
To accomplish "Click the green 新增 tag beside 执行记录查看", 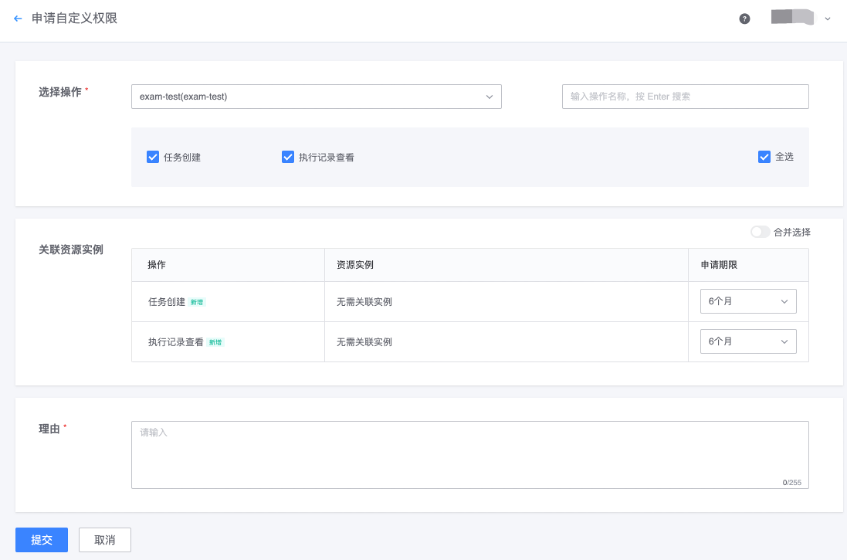I will click(215, 342).
